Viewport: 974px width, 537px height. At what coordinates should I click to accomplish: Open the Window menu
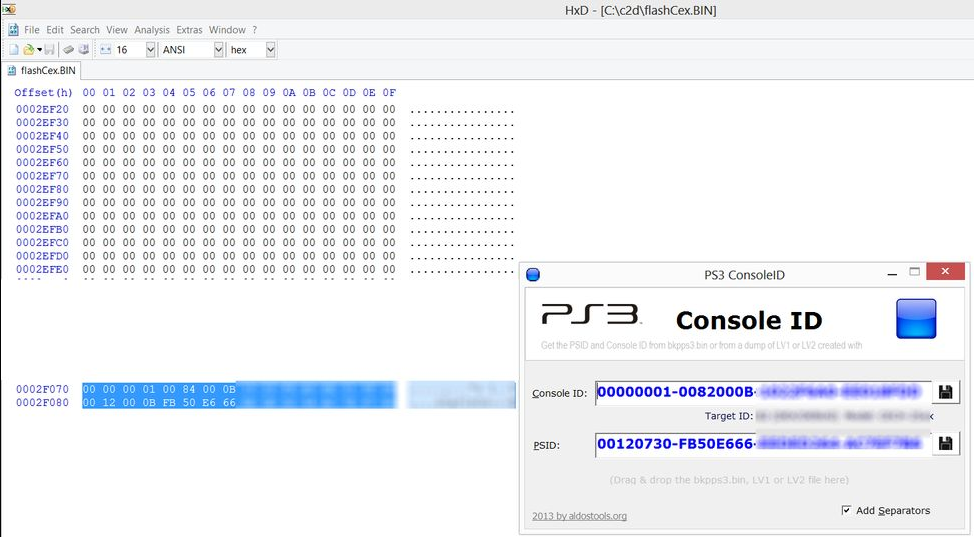coord(227,30)
